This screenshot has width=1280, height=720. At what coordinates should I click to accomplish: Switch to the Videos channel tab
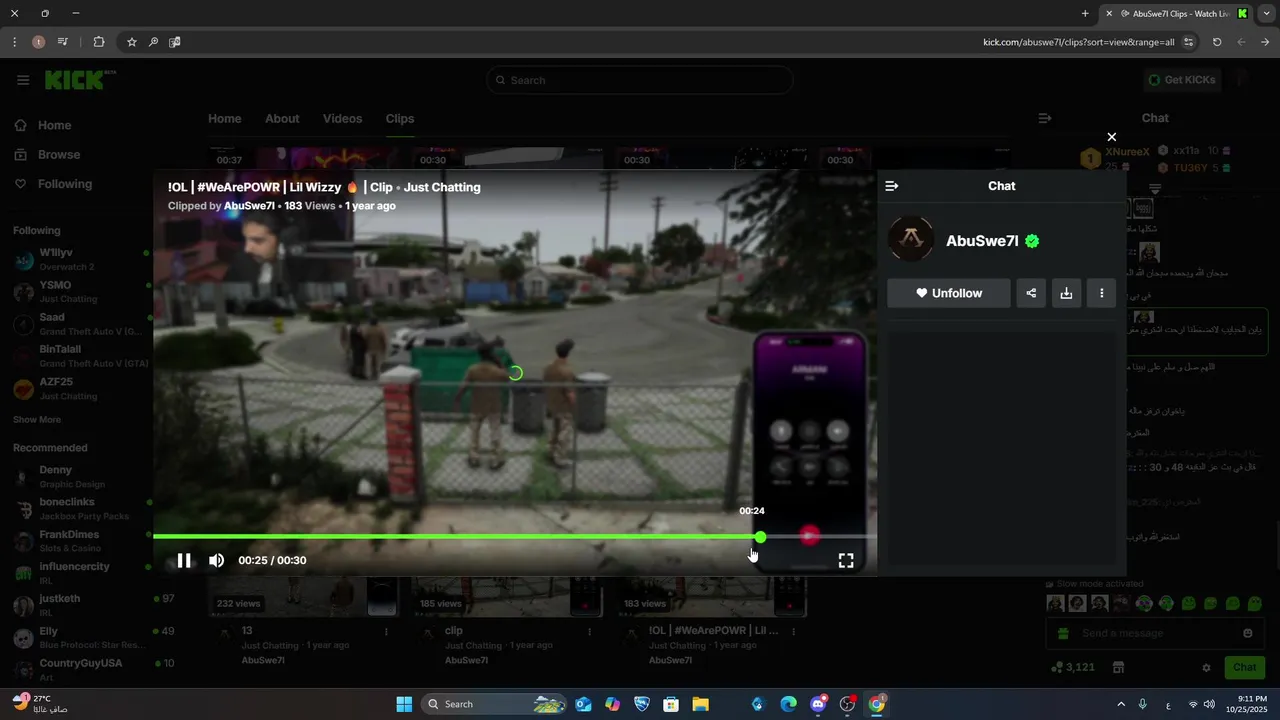click(x=342, y=118)
